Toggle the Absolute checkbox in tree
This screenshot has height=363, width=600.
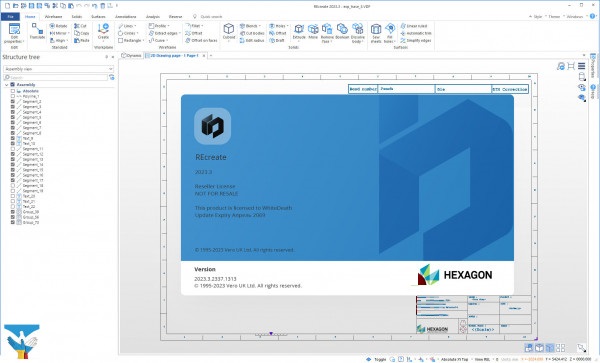click(13, 91)
